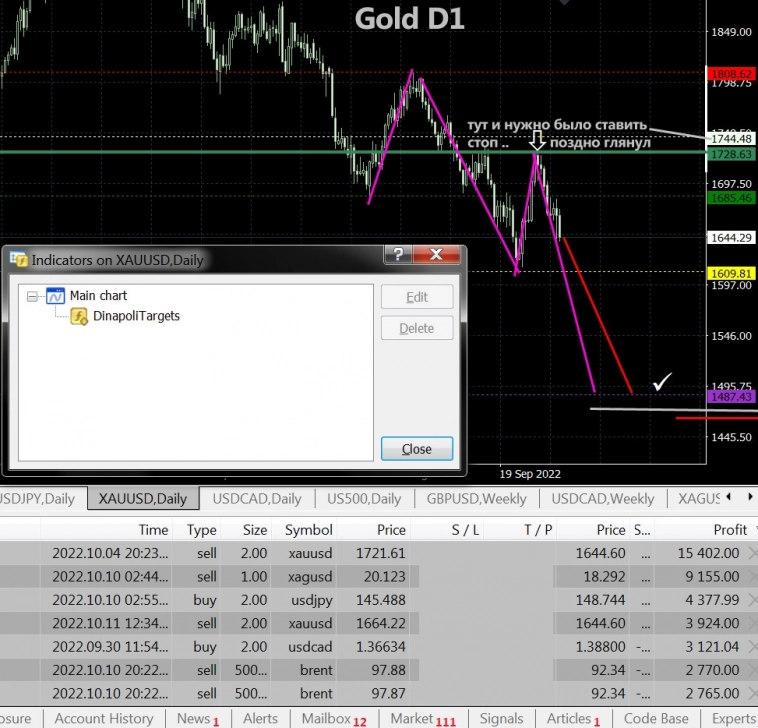Select DinapoliTargets in indicator list

tap(136, 316)
